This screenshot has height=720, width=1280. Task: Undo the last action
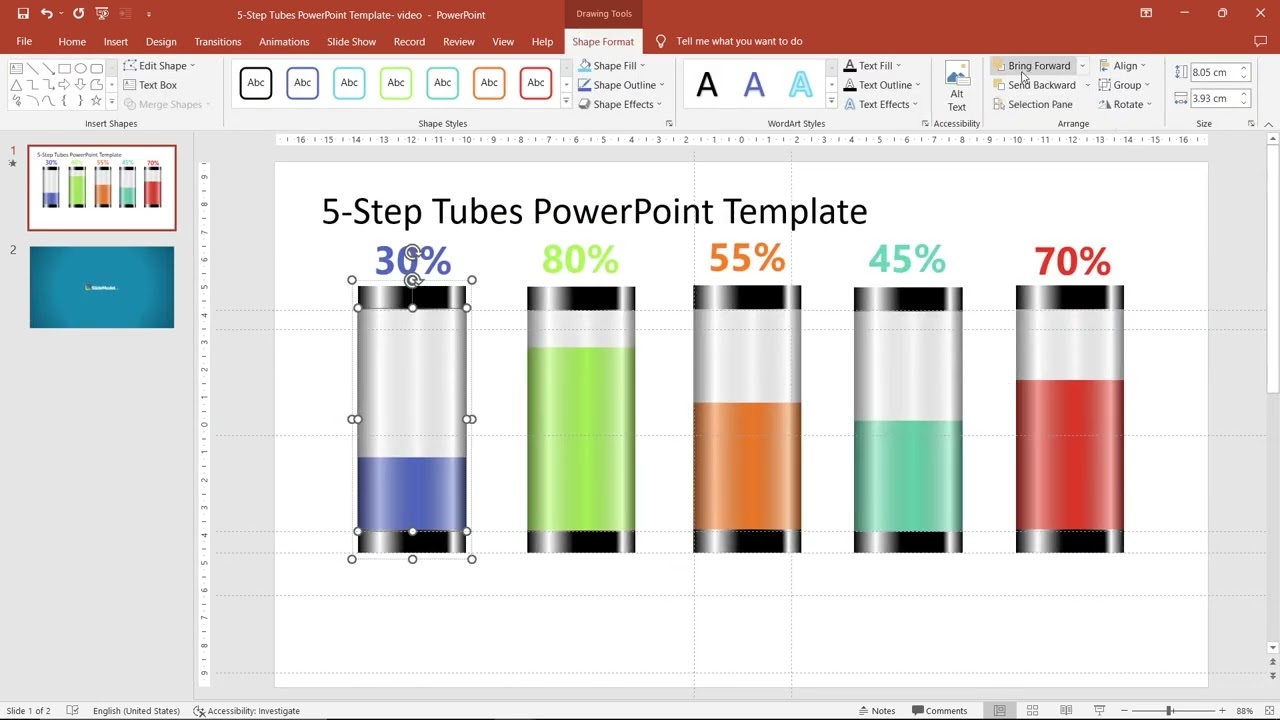(x=46, y=14)
